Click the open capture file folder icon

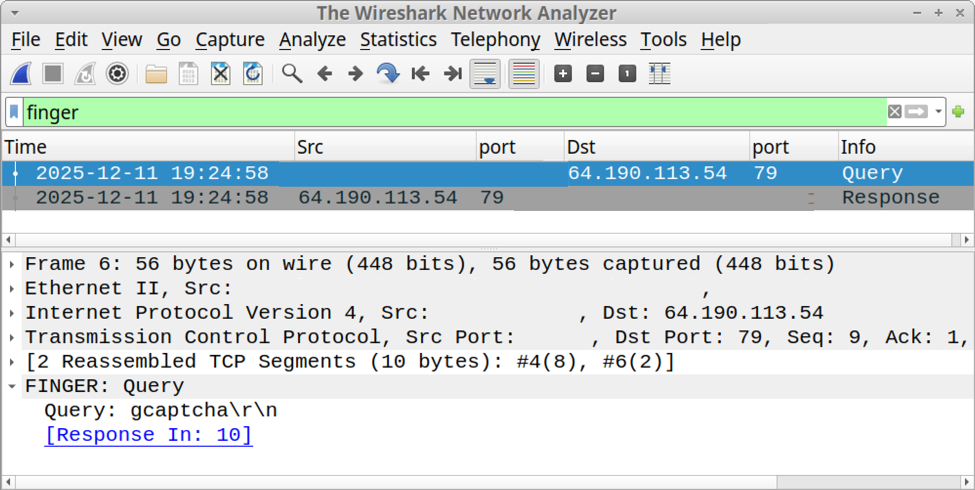point(156,74)
